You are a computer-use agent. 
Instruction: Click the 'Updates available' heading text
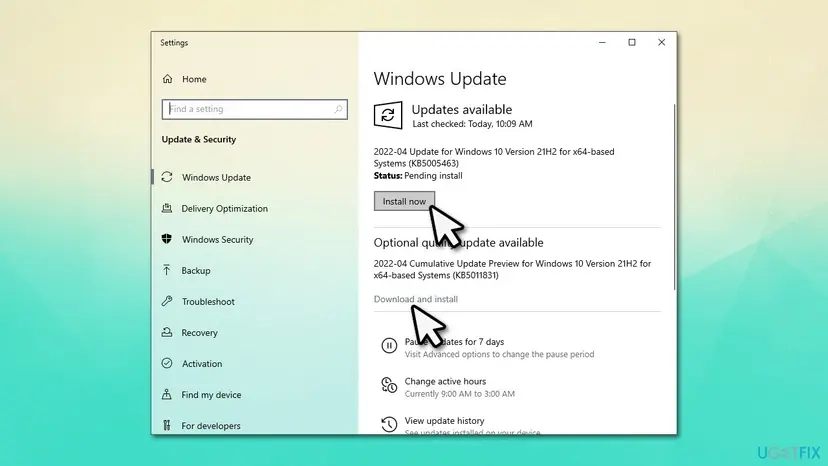click(462, 109)
